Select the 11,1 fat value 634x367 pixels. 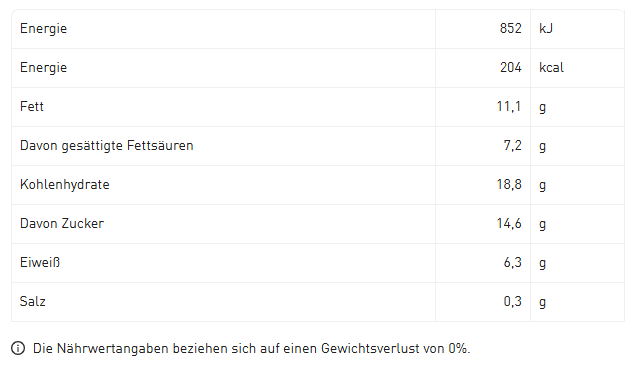coord(509,106)
